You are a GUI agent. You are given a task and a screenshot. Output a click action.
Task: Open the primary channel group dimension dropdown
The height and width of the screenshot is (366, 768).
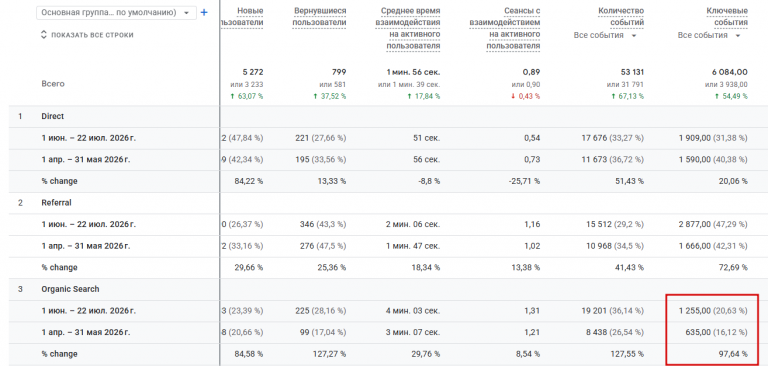(x=117, y=13)
